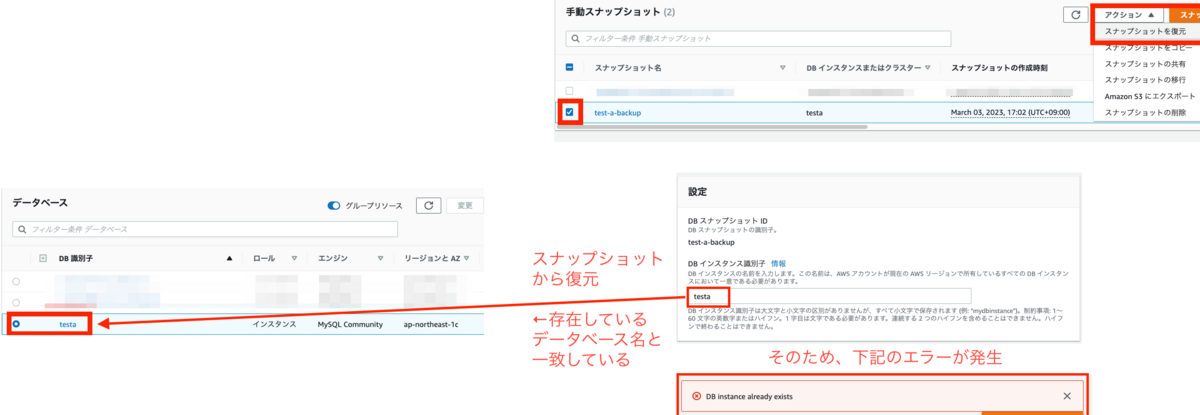Image resolution: width=1200 pixels, height=415 pixels.
Task: Choose スナップショットの移行 from action menu
Action: pos(1147,80)
